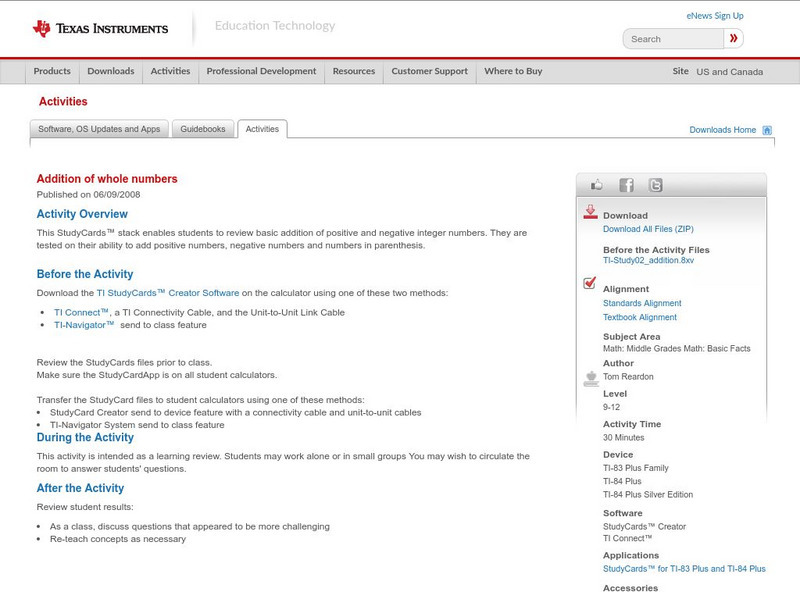This screenshot has width=800, height=592.
Task: Open the Products menu
Action: point(52,71)
